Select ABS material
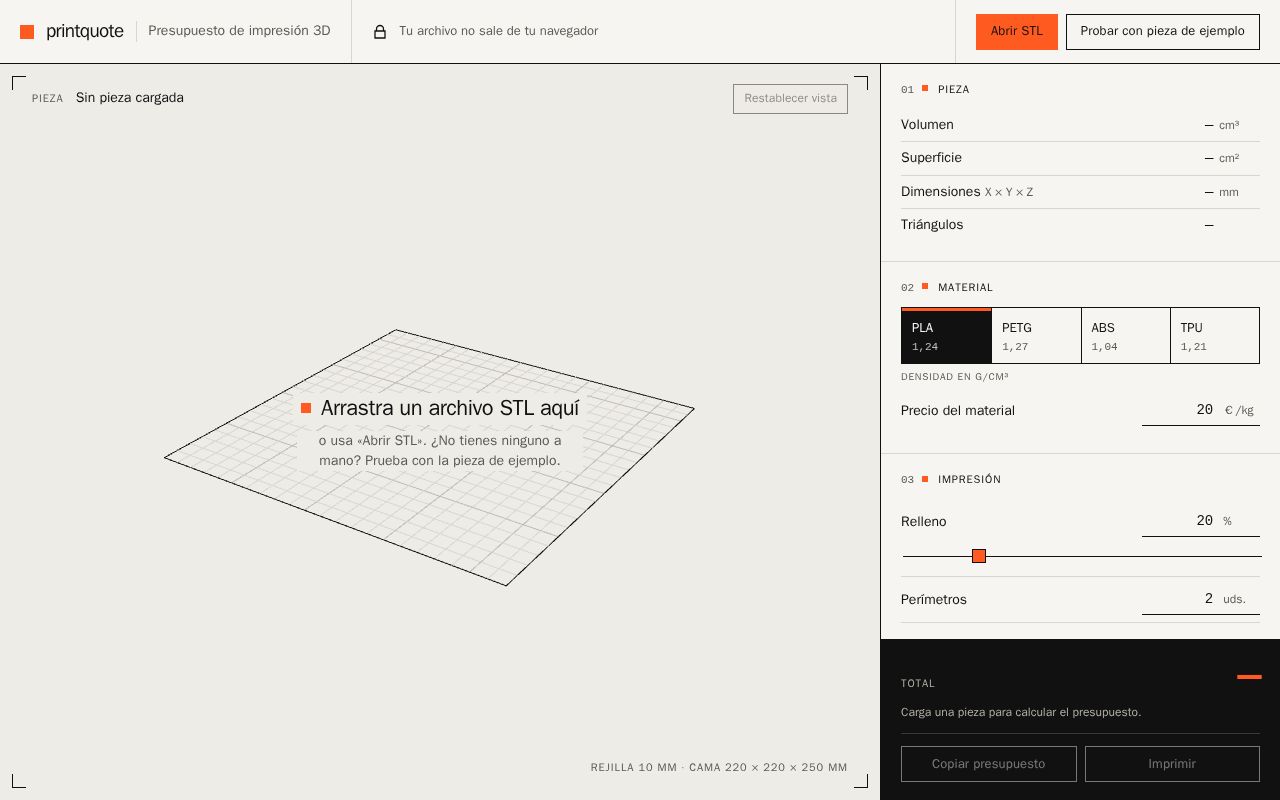This screenshot has height=800, width=1280. [1126, 336]
